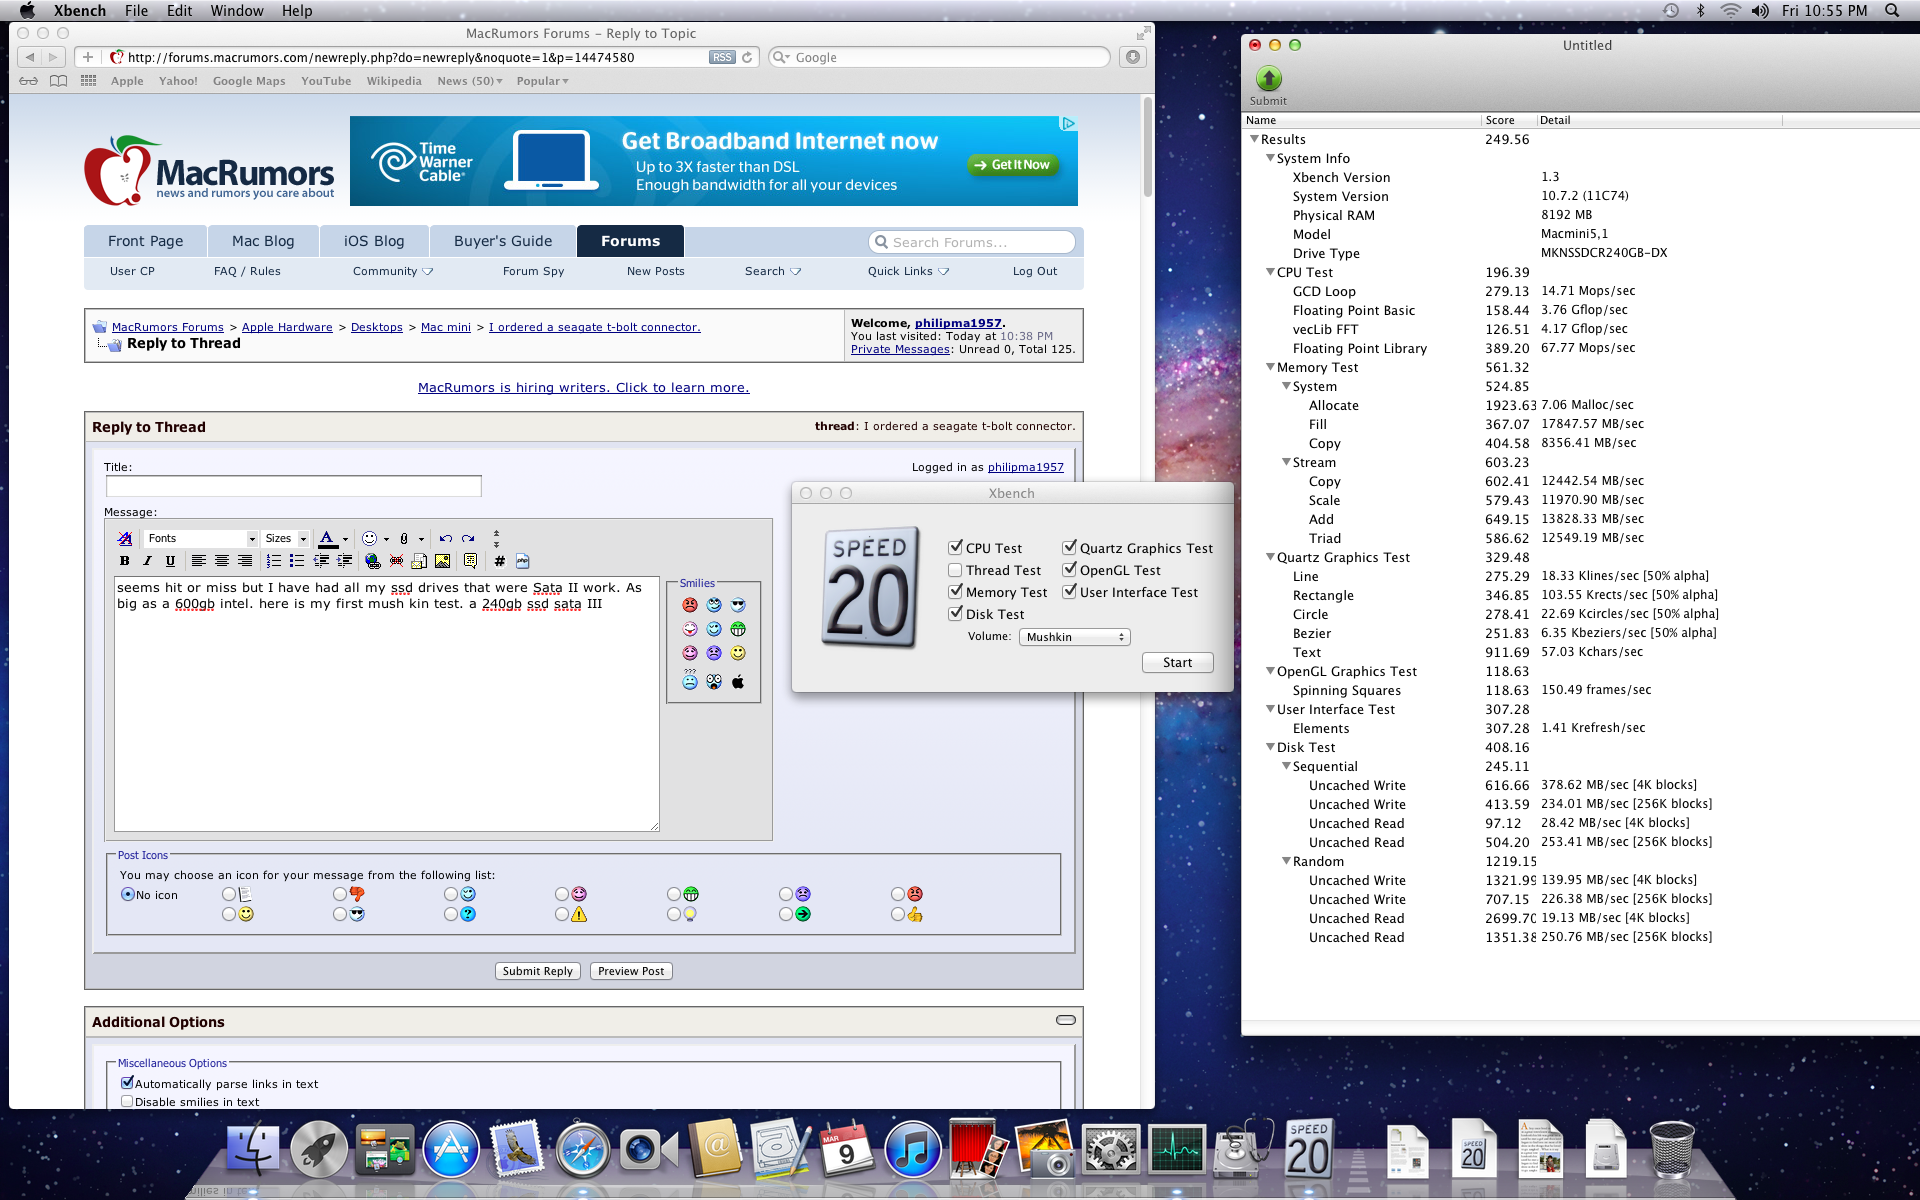Open the Quick Links forum menu
The image size is (1920, 1200).
click(908, 271)
